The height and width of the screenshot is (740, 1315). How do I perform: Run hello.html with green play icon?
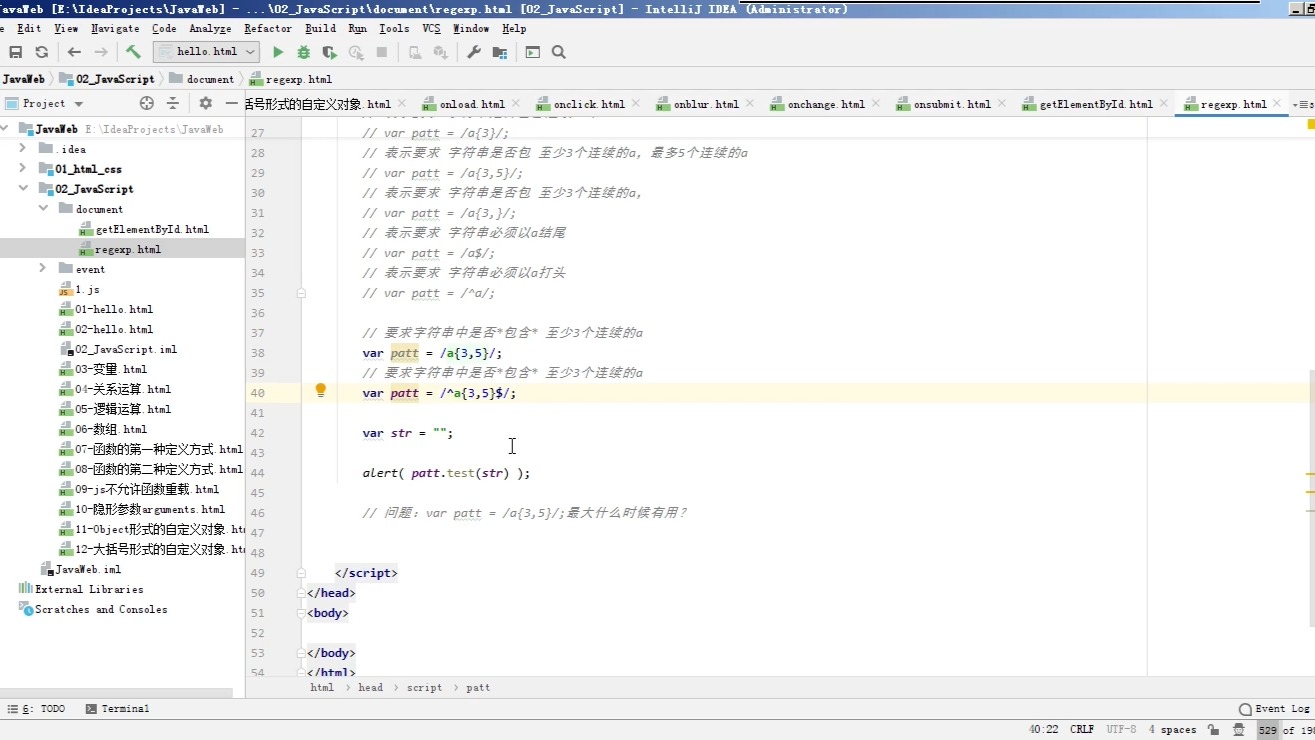pos(278,52)
